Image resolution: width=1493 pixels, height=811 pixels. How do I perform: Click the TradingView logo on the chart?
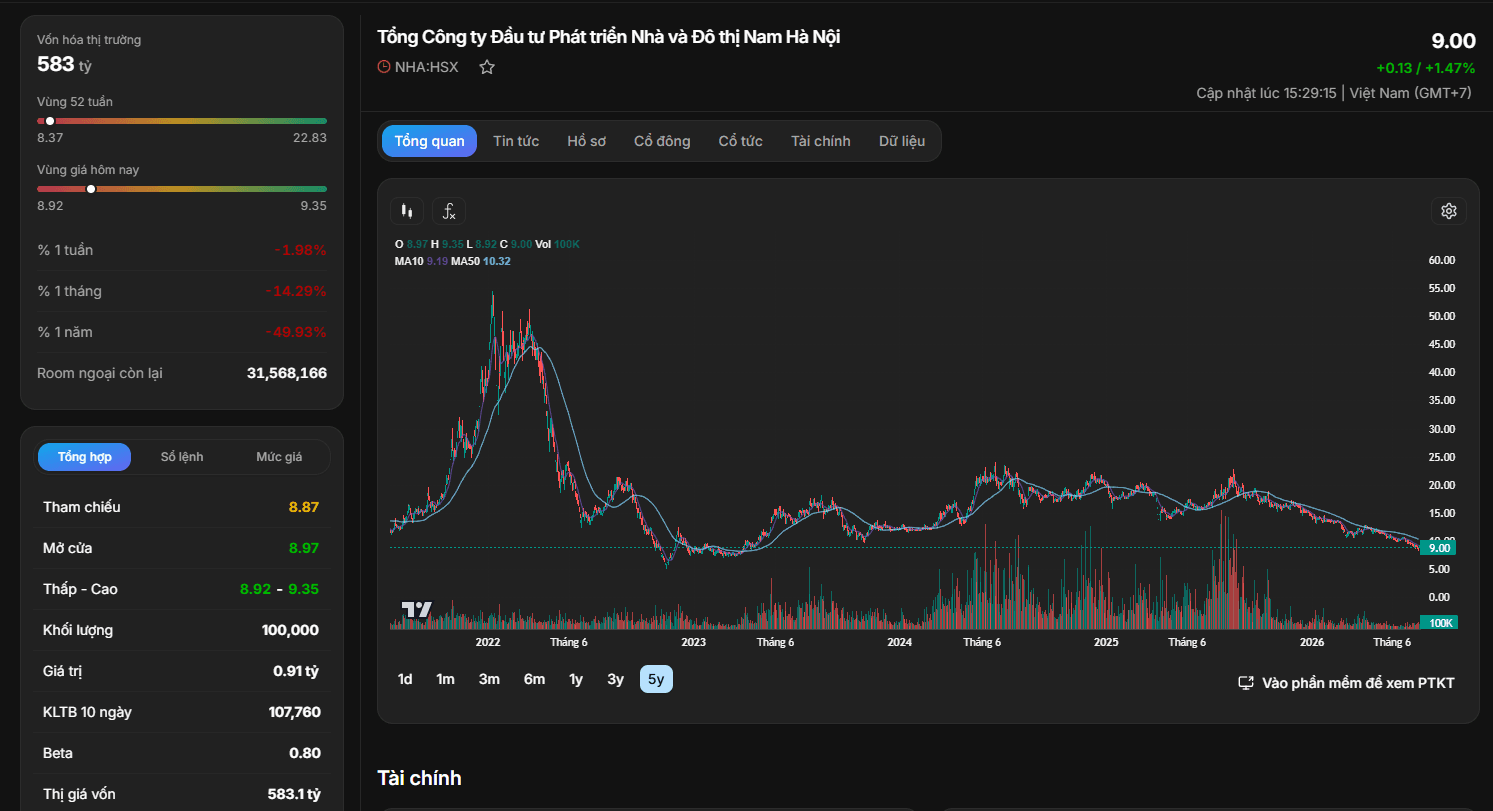tap(416, 609)
